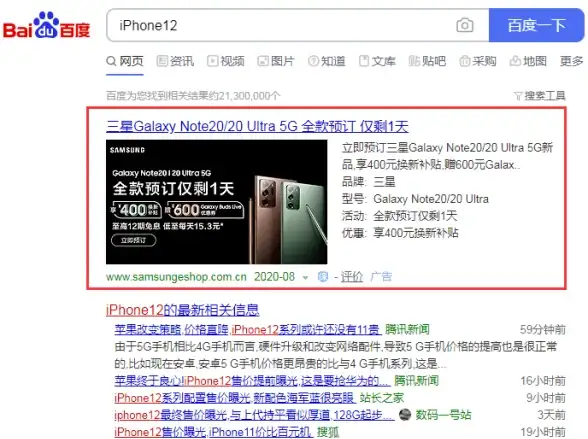The width and height of the screenshot is (588, 439).
Task: Open 搜索工具 filter options
Action: tap(540, 96)
